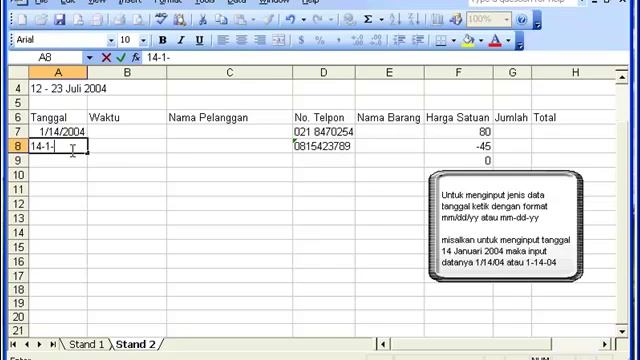Insert a hyperlink using the globe icon

coord(349,19)
